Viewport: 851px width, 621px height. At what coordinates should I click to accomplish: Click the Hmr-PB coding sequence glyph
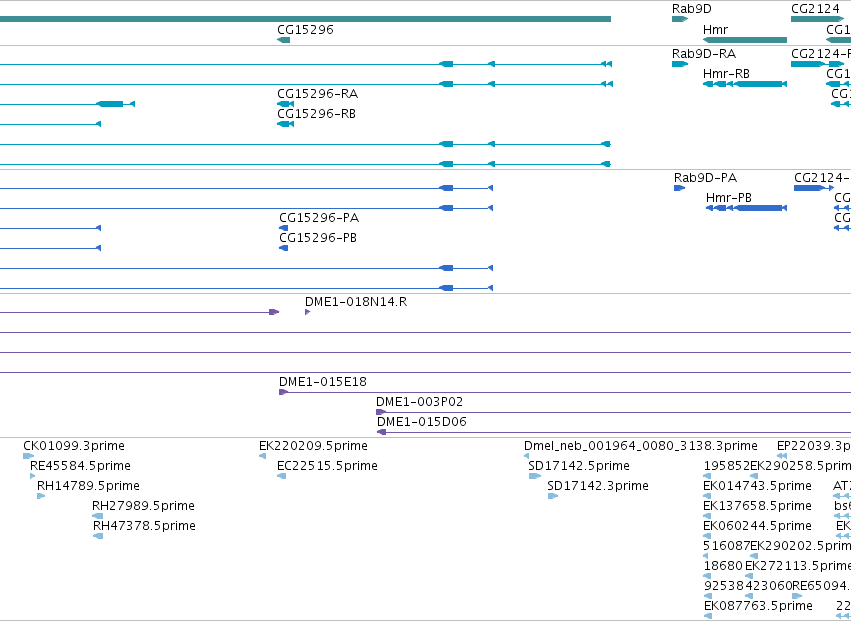pos(746,208)
